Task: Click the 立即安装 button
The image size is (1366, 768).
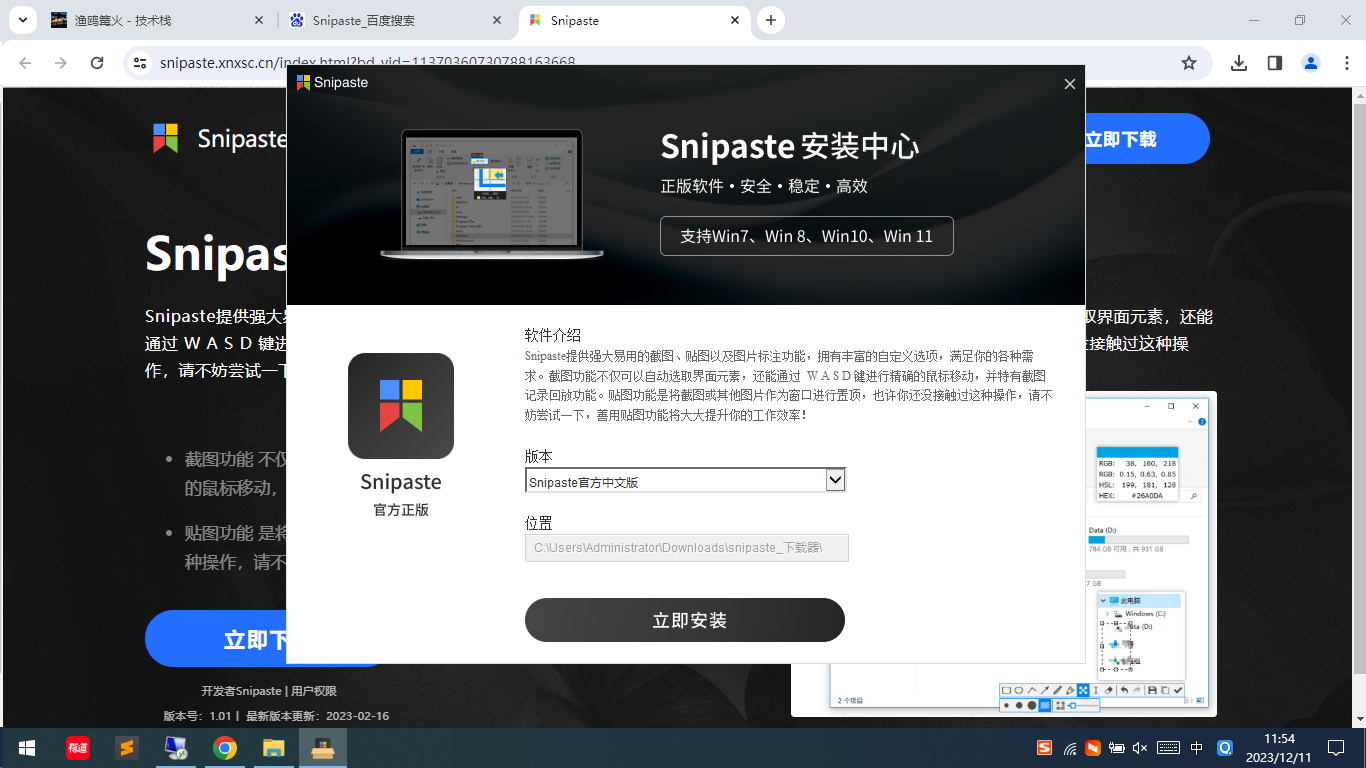Action: 685,620
